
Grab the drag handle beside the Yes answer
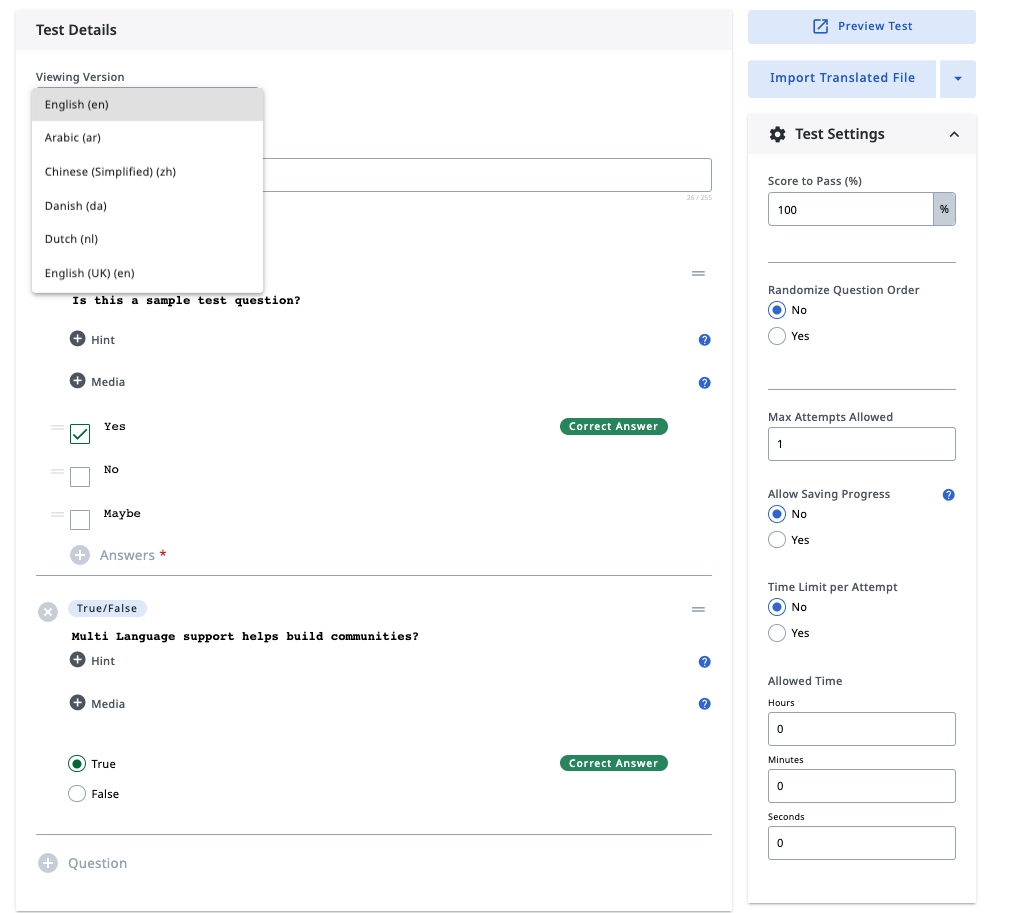click(58, 427)
